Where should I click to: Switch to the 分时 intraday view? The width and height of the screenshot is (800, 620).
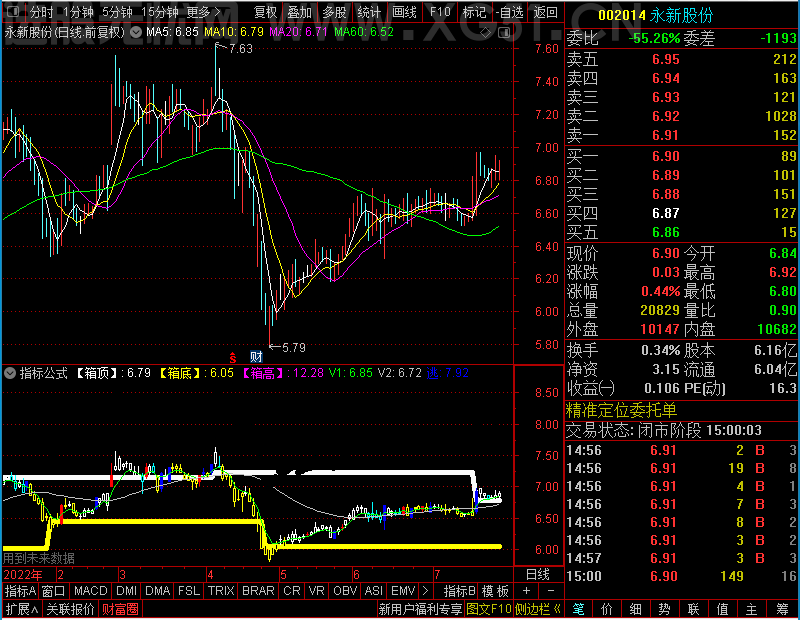[41, 12]
